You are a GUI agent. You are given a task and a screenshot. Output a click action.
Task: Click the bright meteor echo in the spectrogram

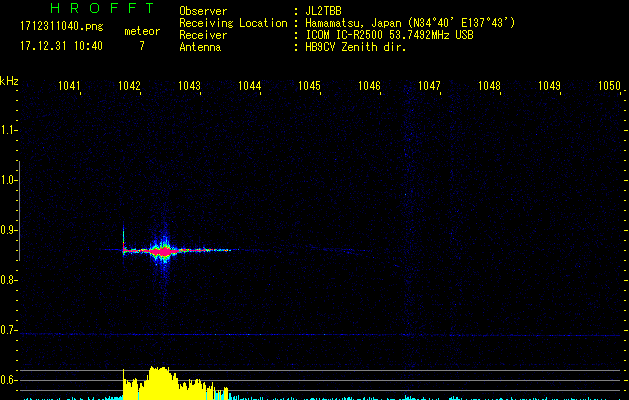pos(162,251)
